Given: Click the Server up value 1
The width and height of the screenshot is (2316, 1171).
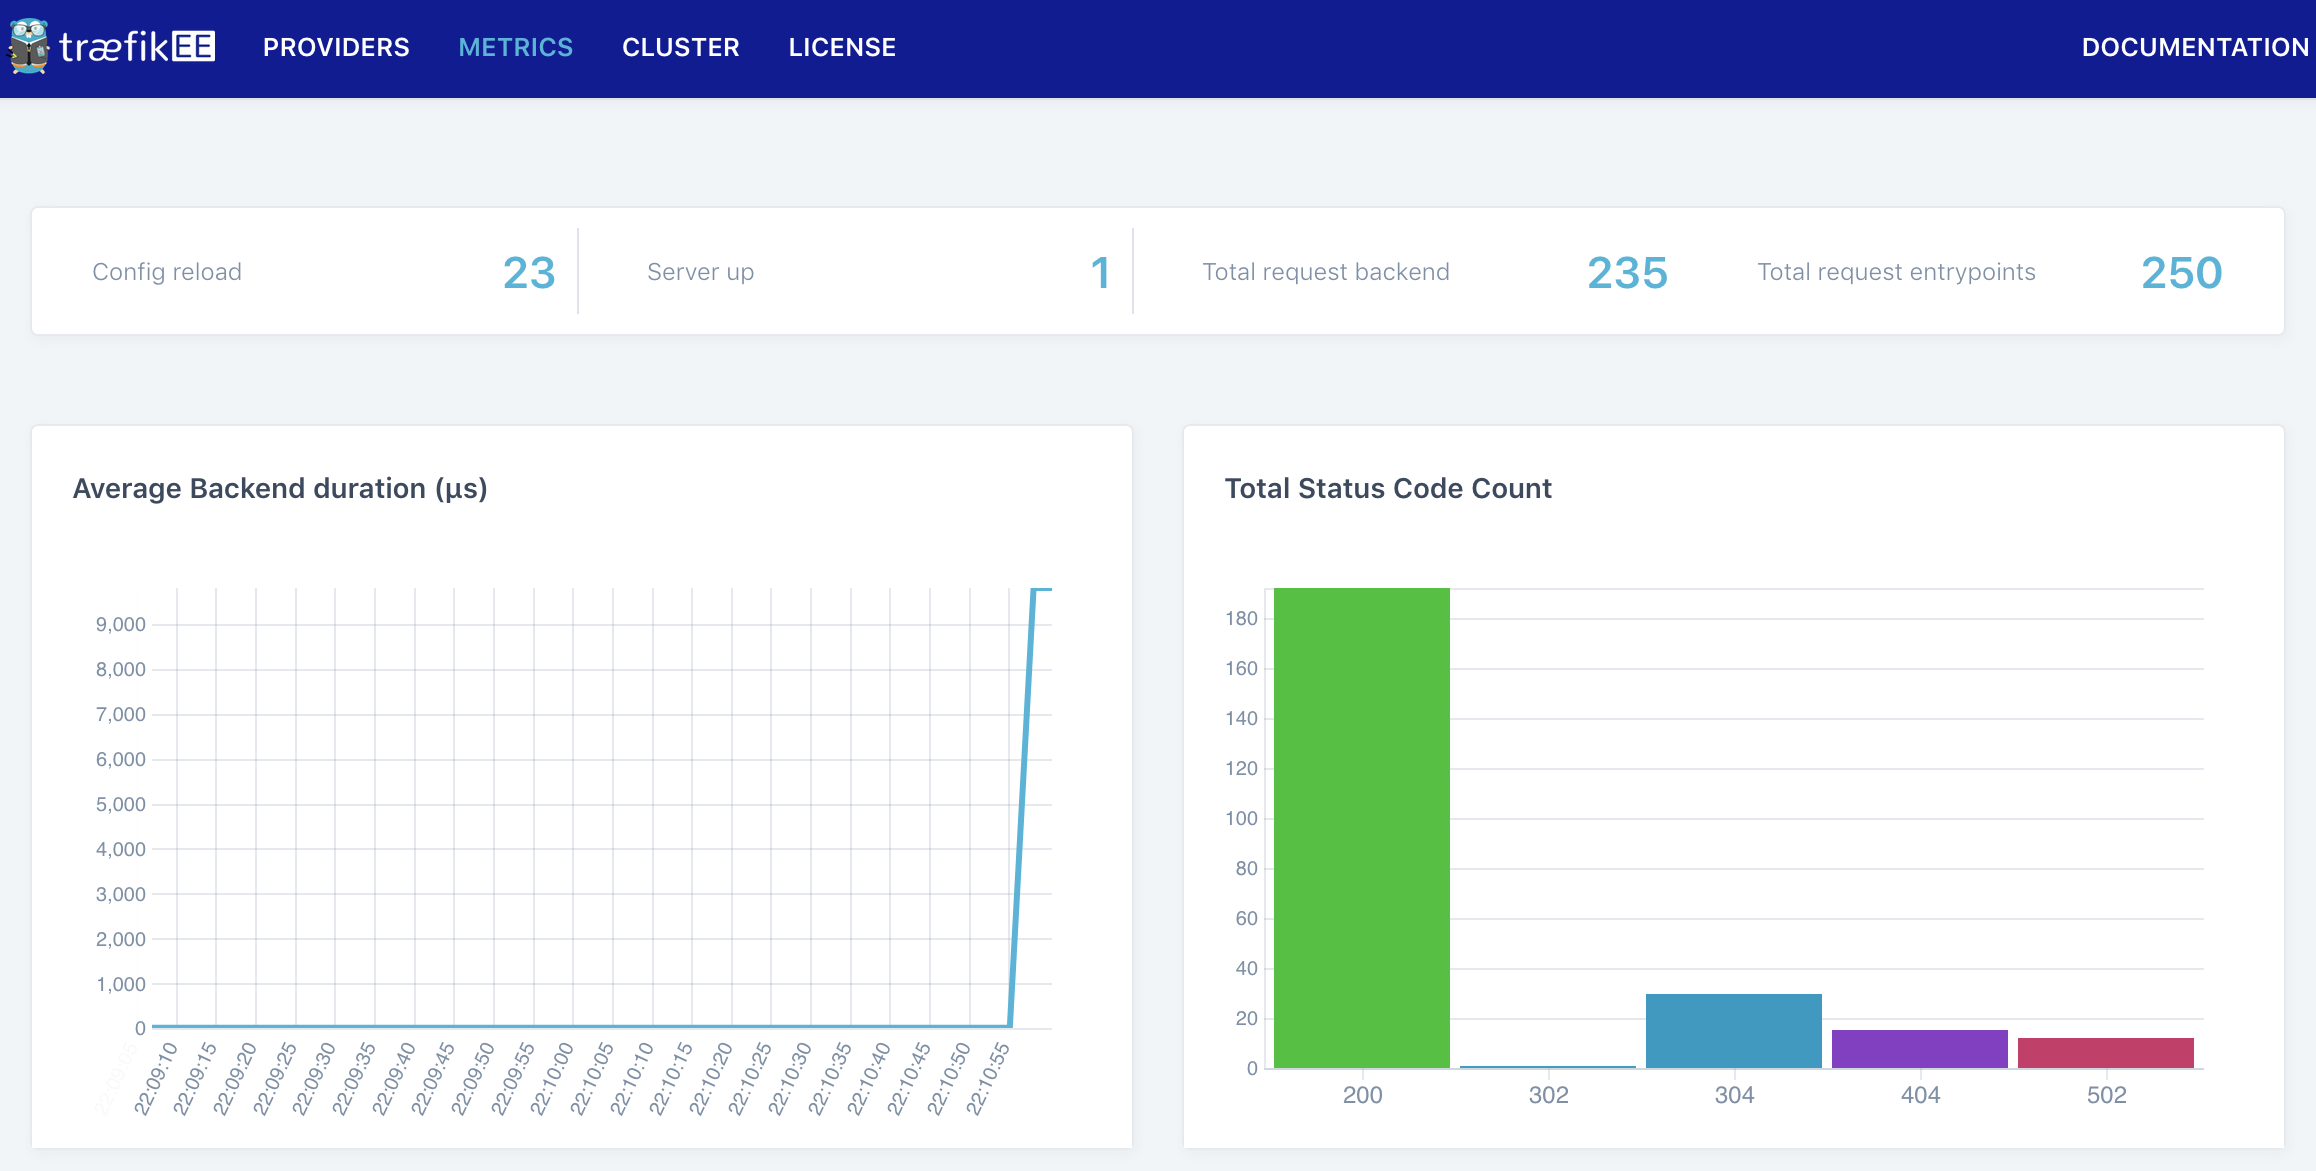Looking at the screenshot, I should (x=1100, y=273).
